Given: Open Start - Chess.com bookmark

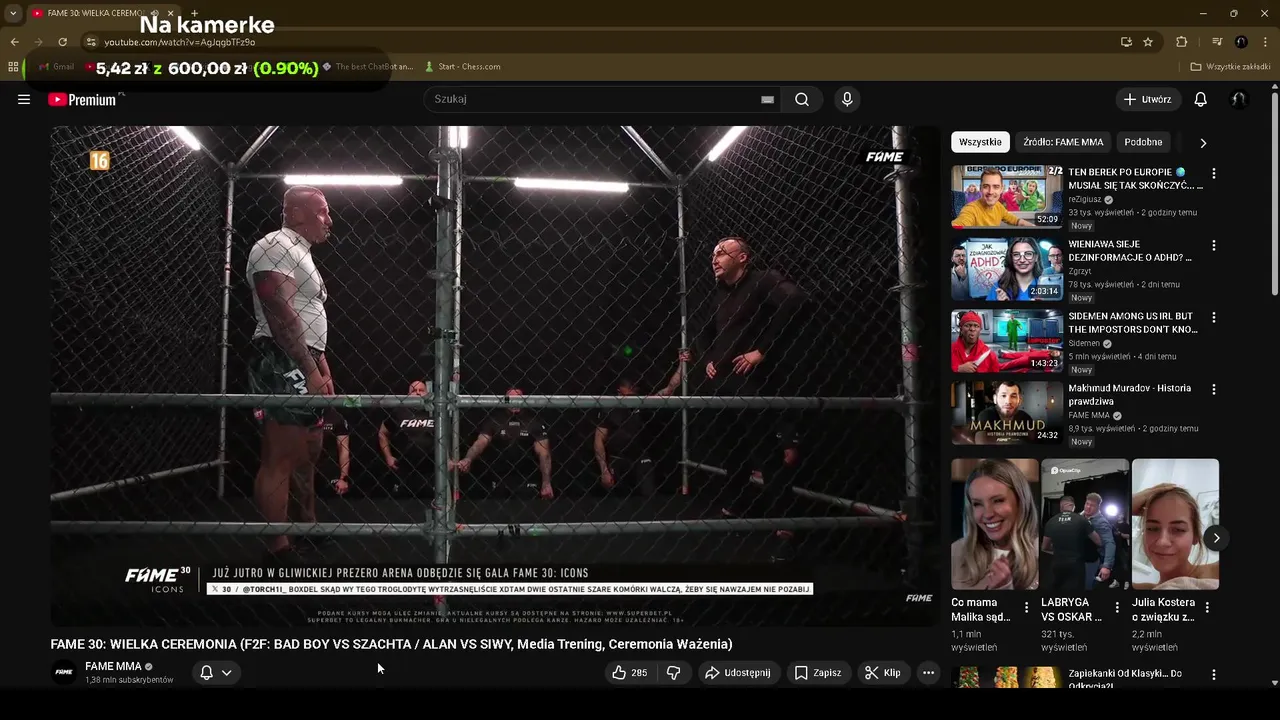Looking at the screenshot, I should point(462,67).
